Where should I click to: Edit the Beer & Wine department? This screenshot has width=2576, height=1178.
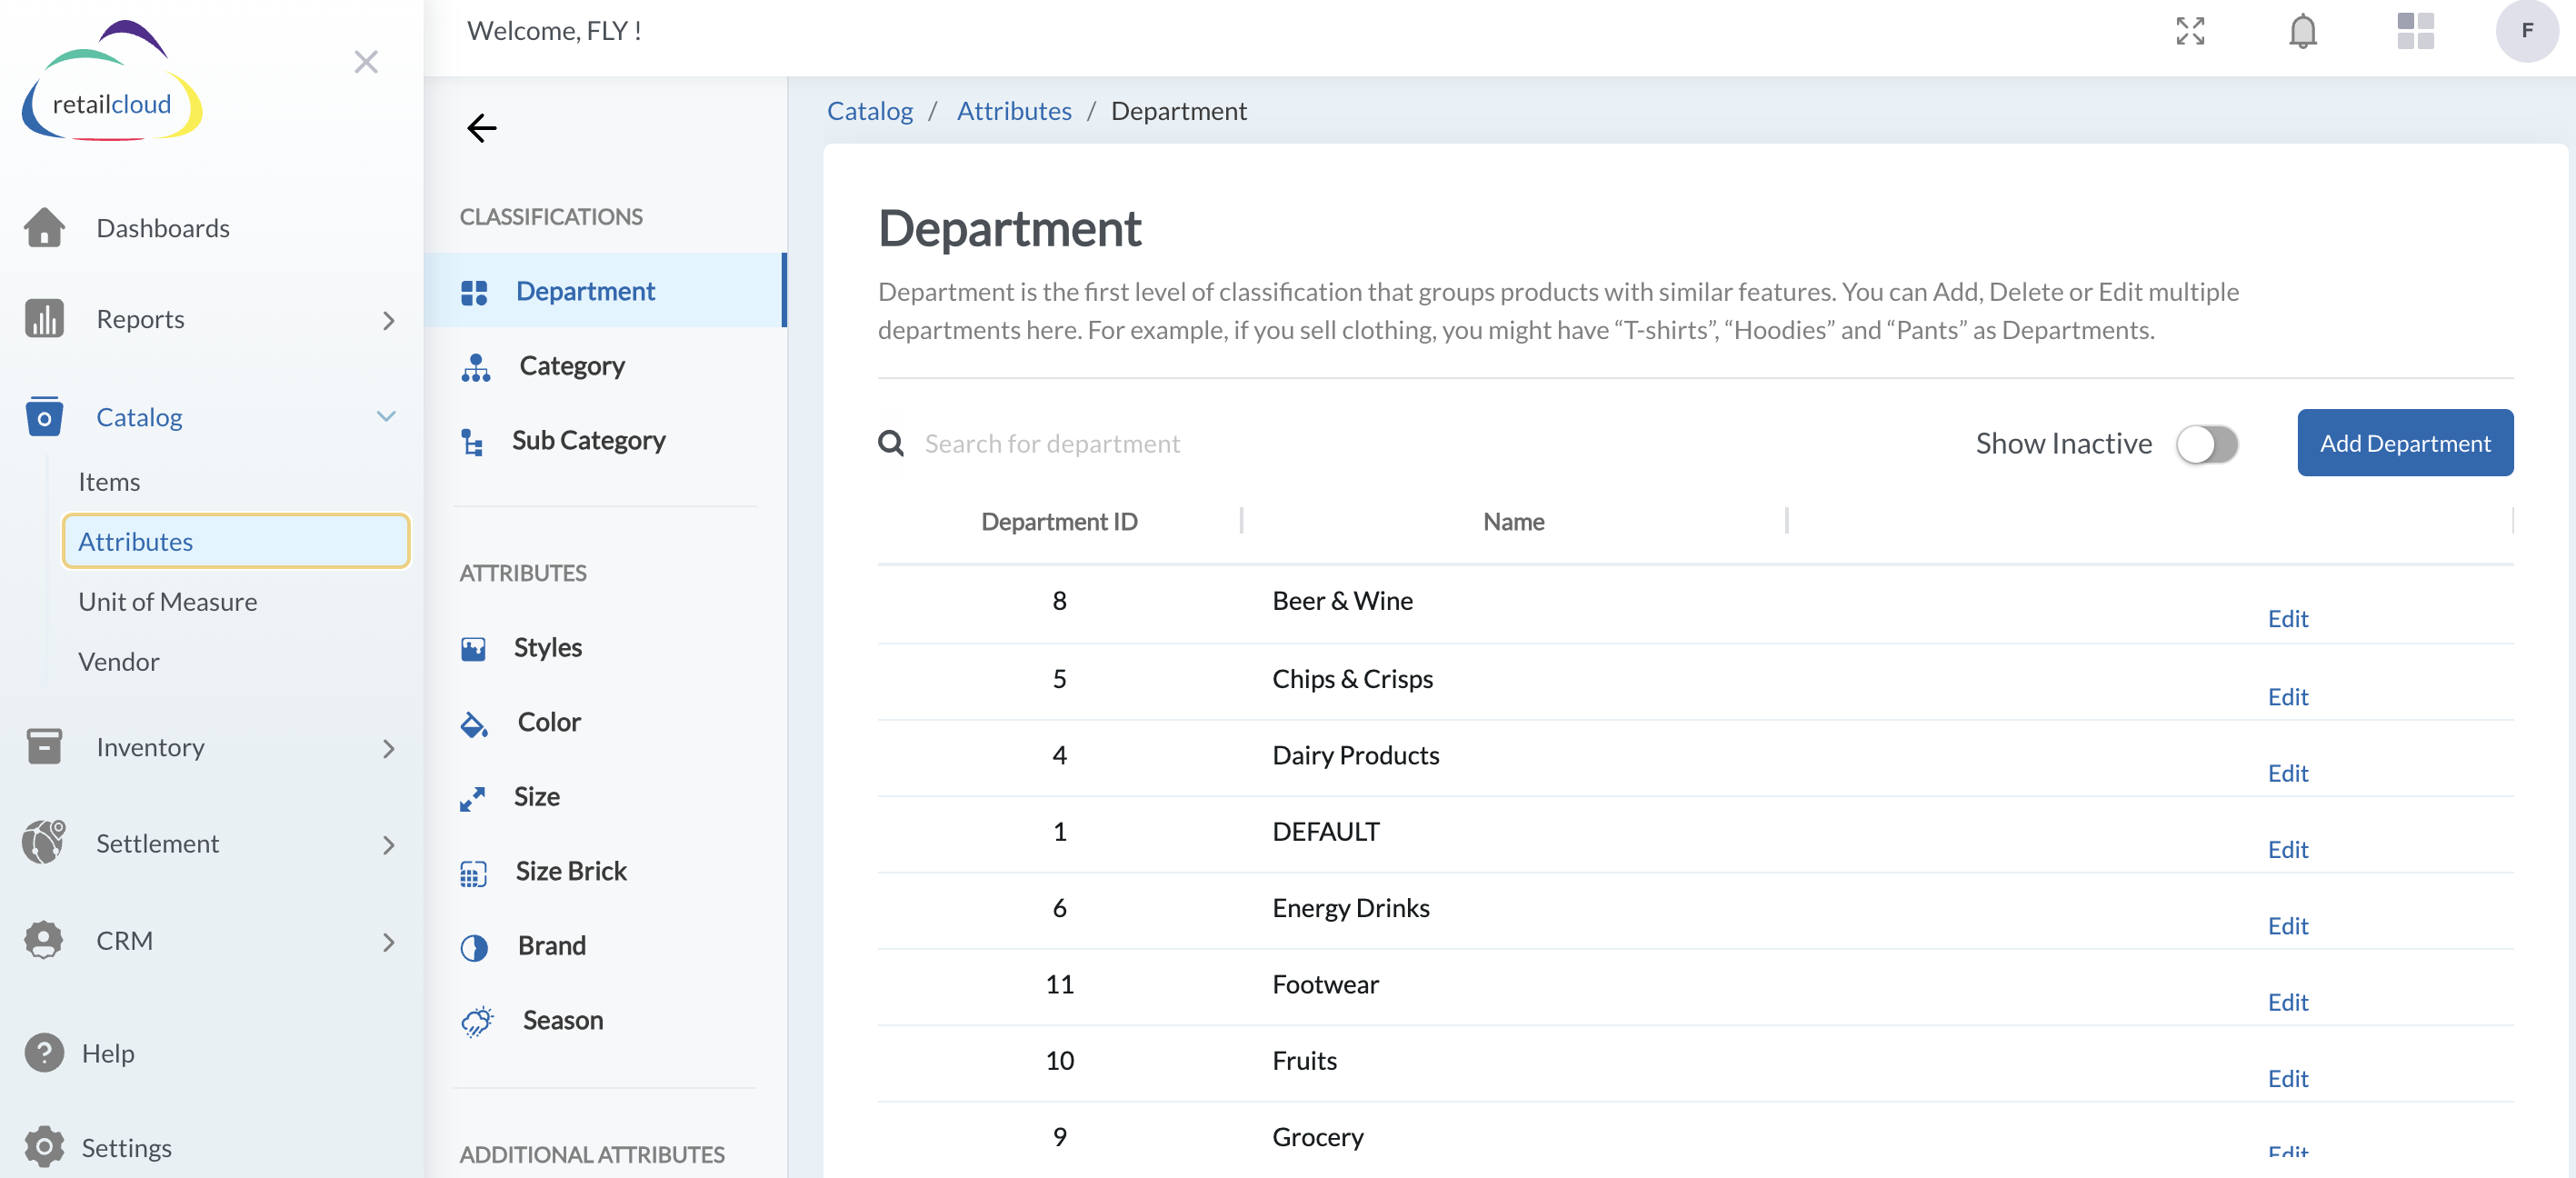tap(2287, 618)
